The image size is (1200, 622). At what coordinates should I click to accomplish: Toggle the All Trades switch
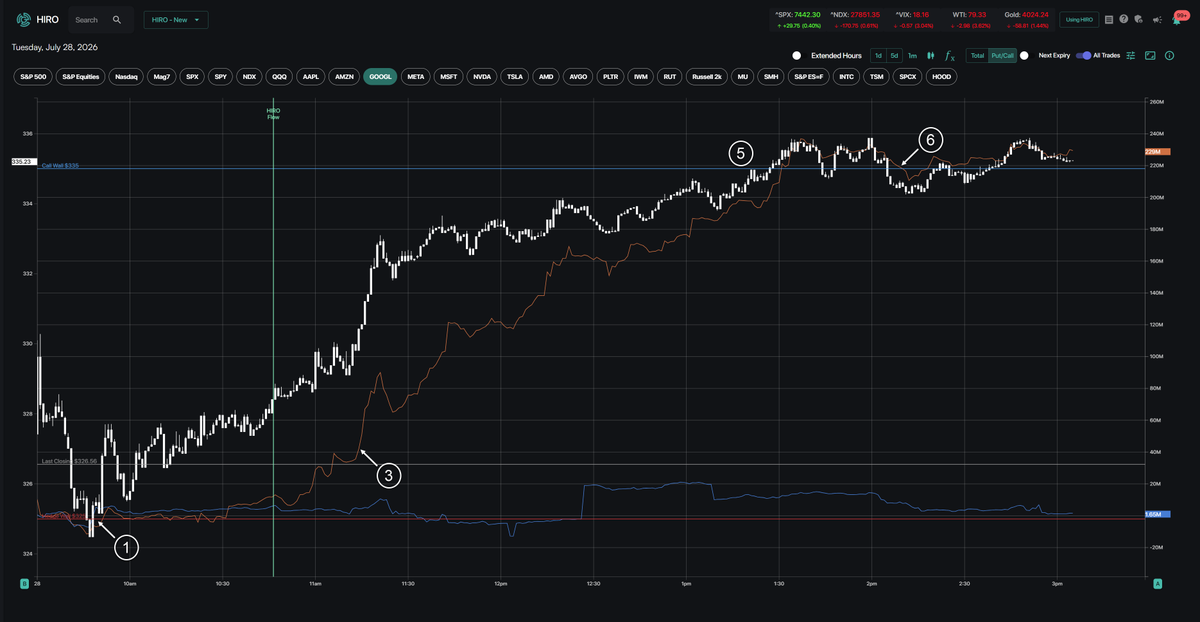tap(1083, 56)
